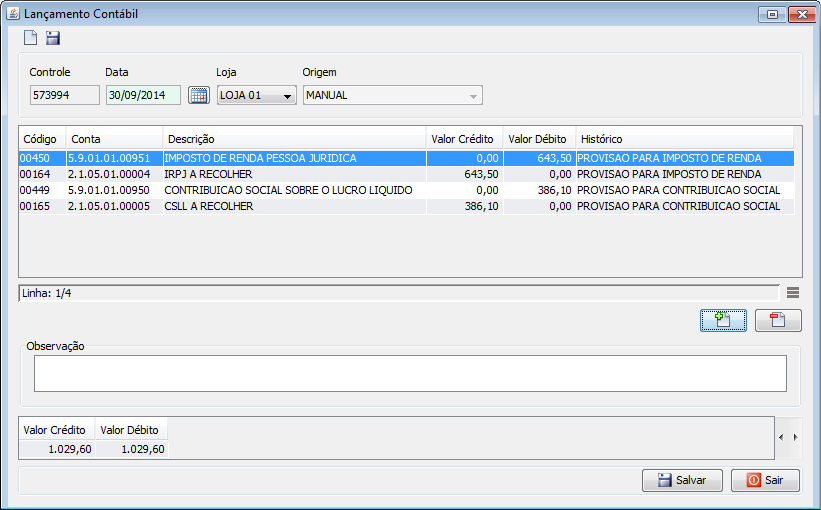Click the totals Valor Débito header
This screenshot has width=821, height=510.
pos(132,430)
